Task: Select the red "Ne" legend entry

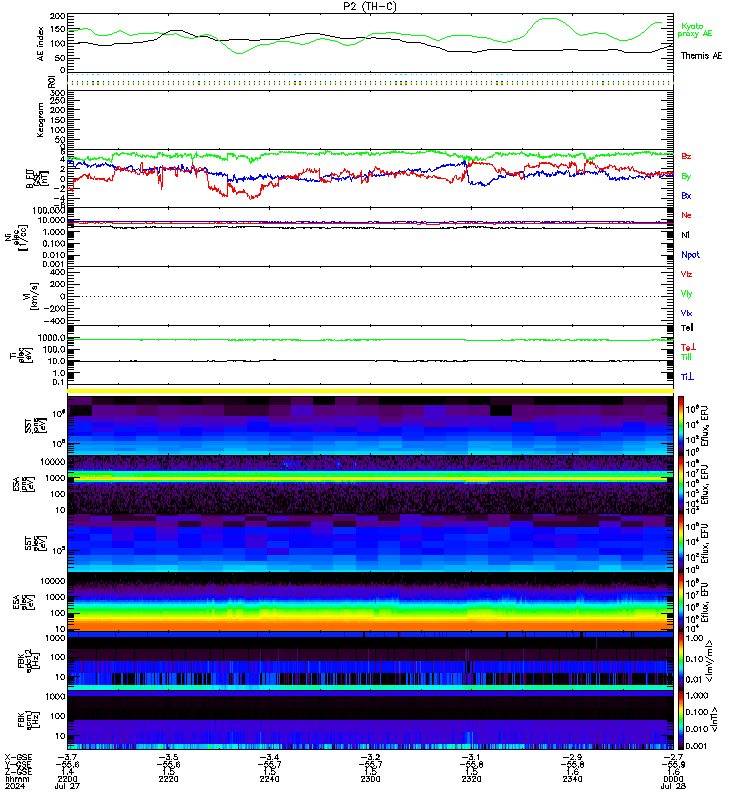Action: [x=686, y=215]
